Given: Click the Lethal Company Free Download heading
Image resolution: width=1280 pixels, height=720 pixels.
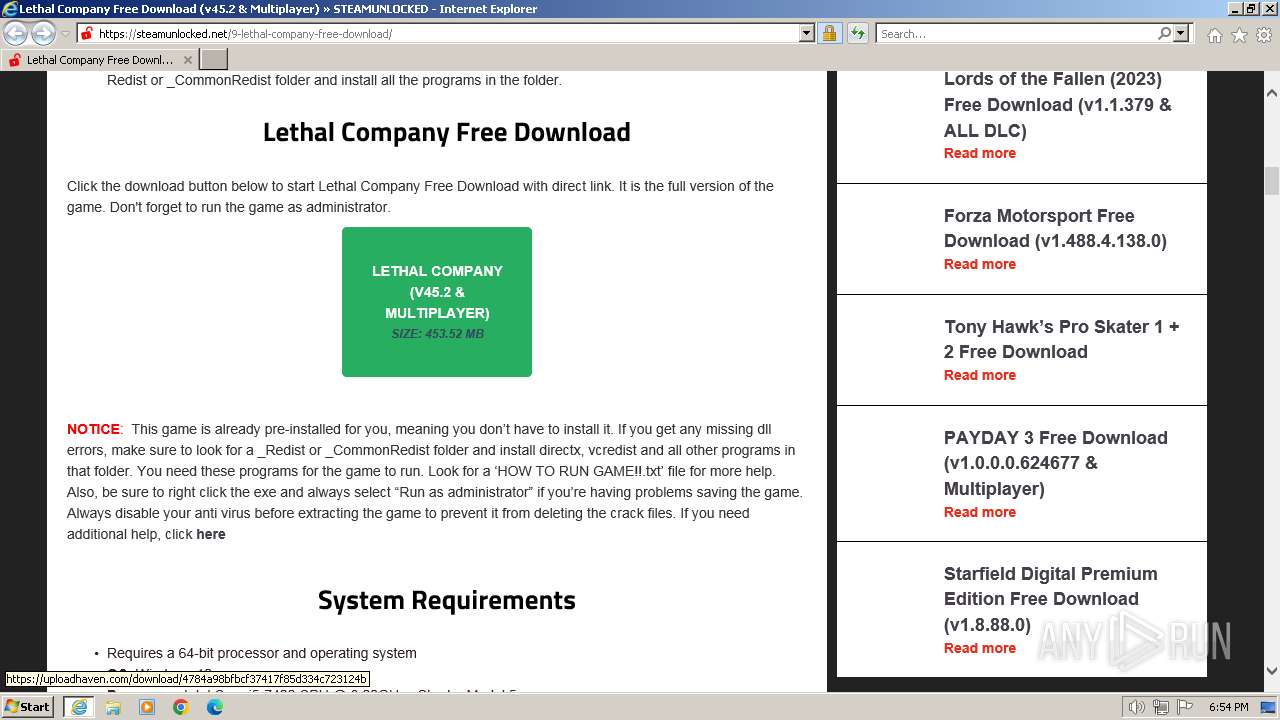Looking at the screenshot, I should click(x=447, y=132).
